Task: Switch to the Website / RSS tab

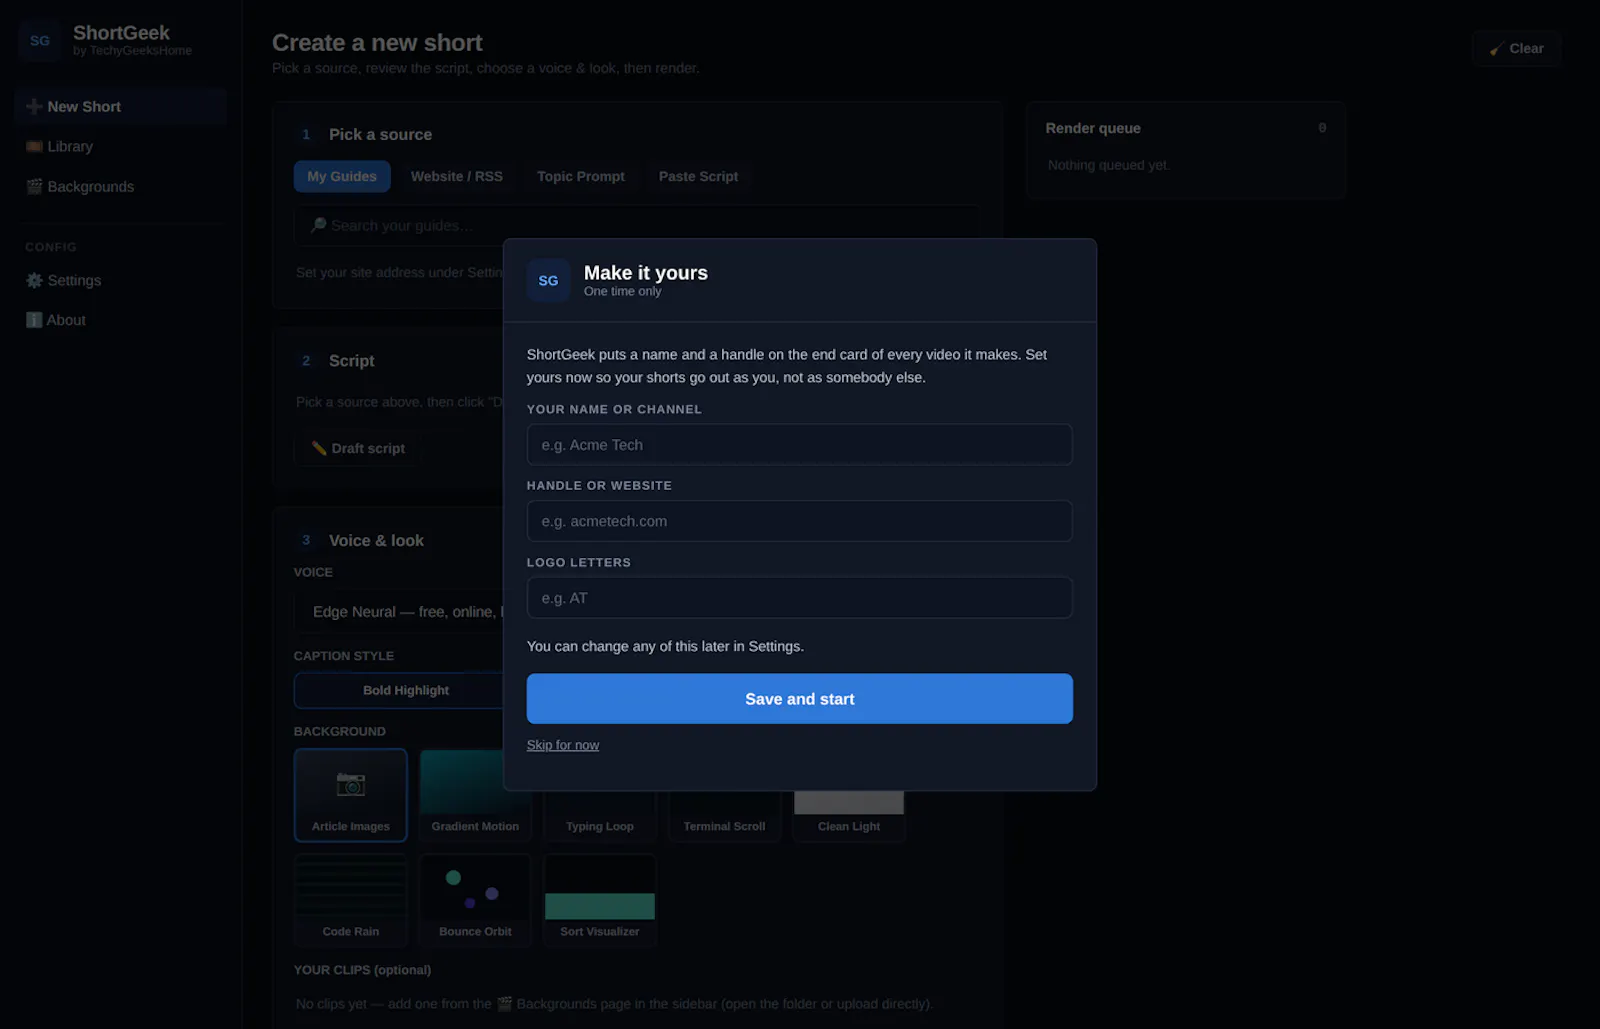Action: 457,177
